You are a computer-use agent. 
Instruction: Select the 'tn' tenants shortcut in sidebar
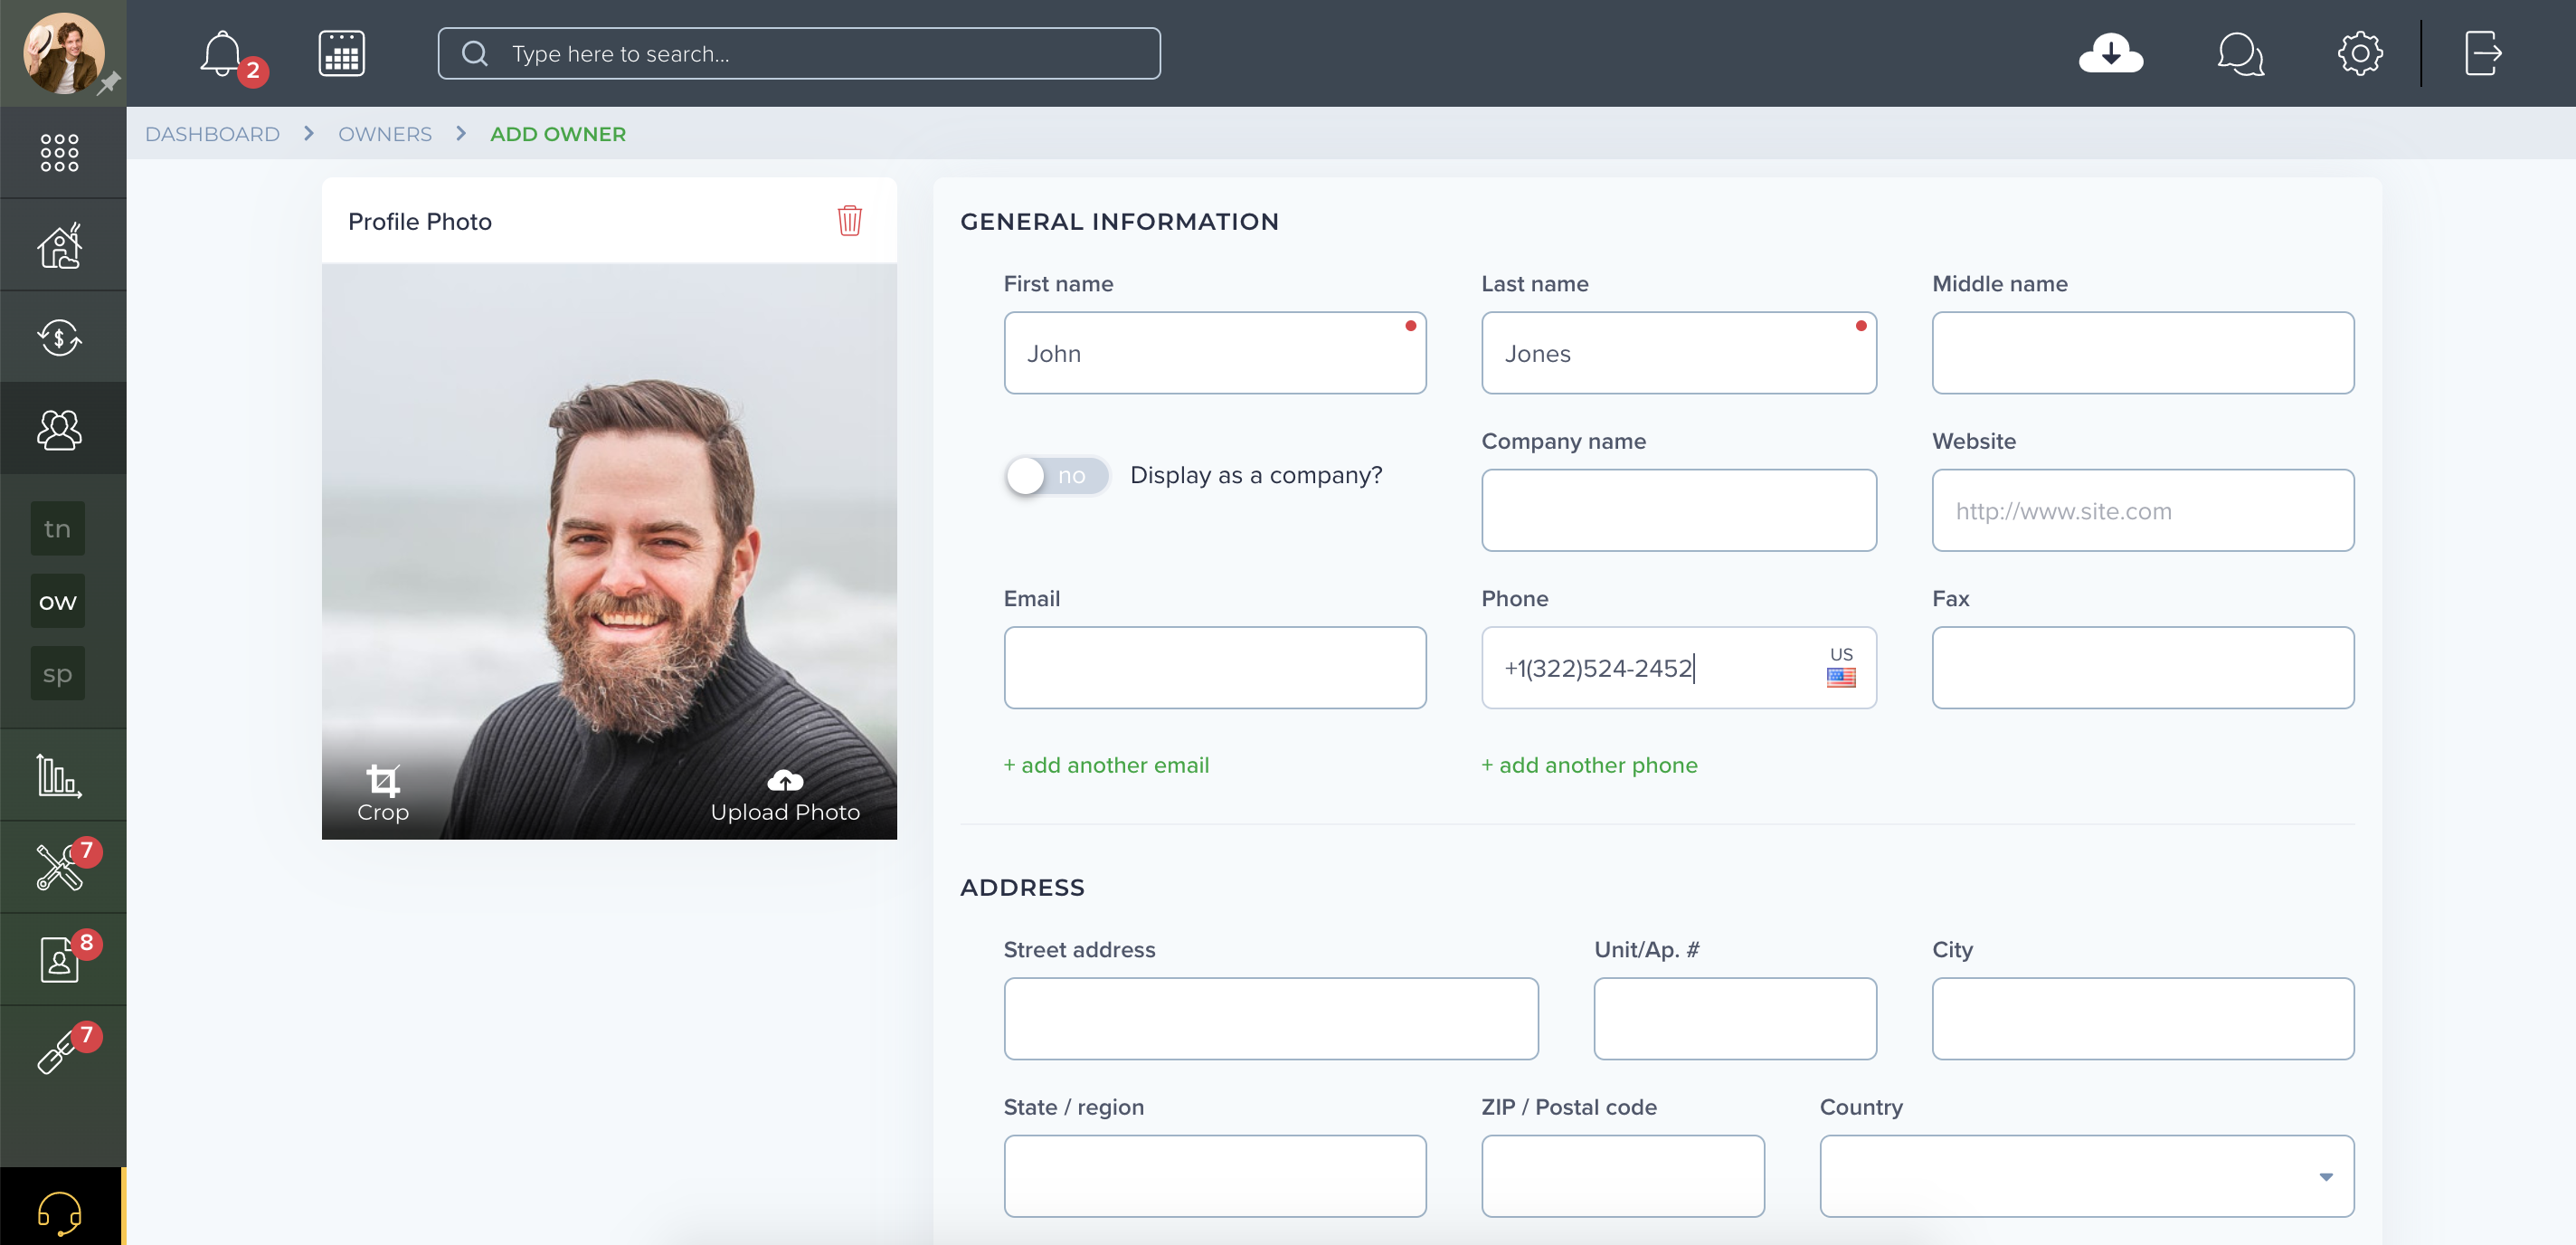(x=57, y=528)
